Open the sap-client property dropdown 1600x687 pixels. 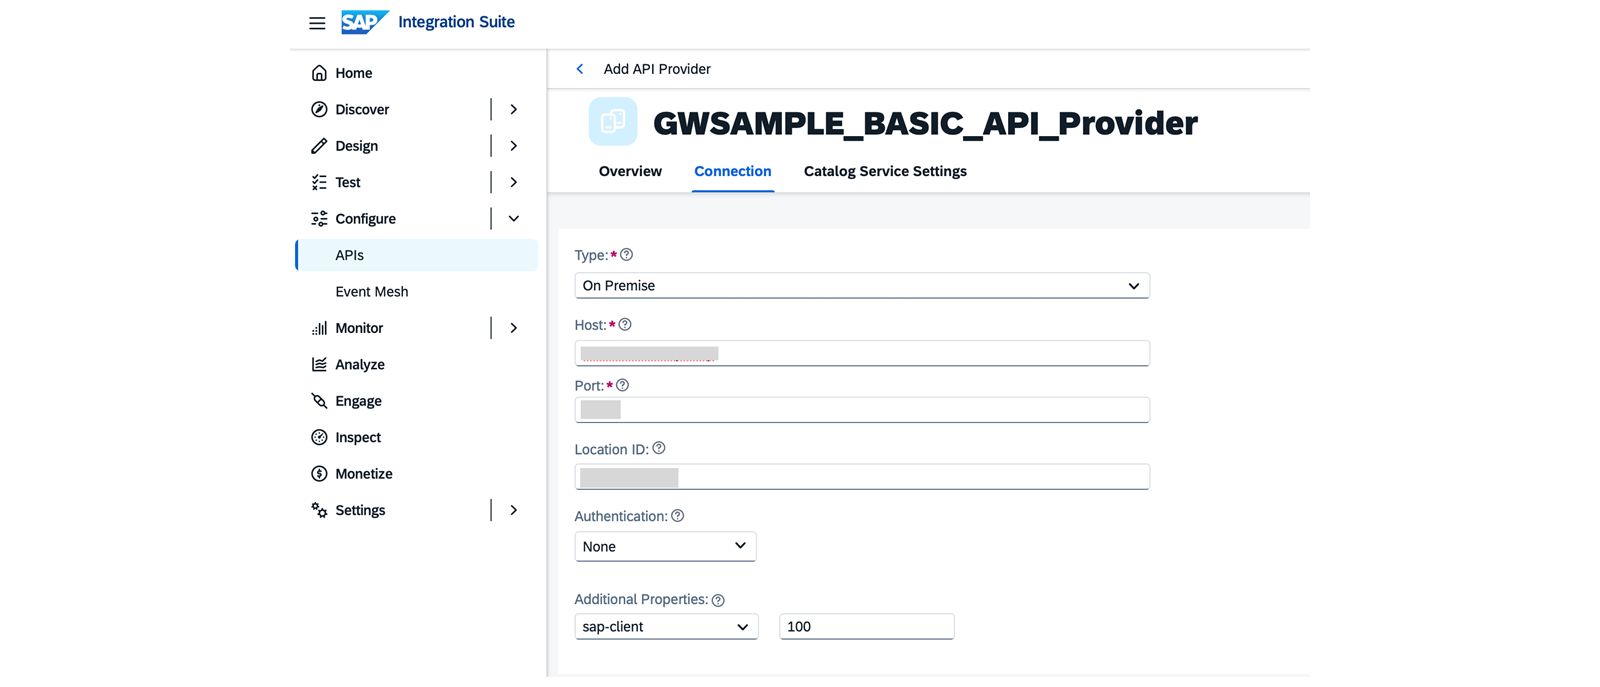tap(666, 627)
